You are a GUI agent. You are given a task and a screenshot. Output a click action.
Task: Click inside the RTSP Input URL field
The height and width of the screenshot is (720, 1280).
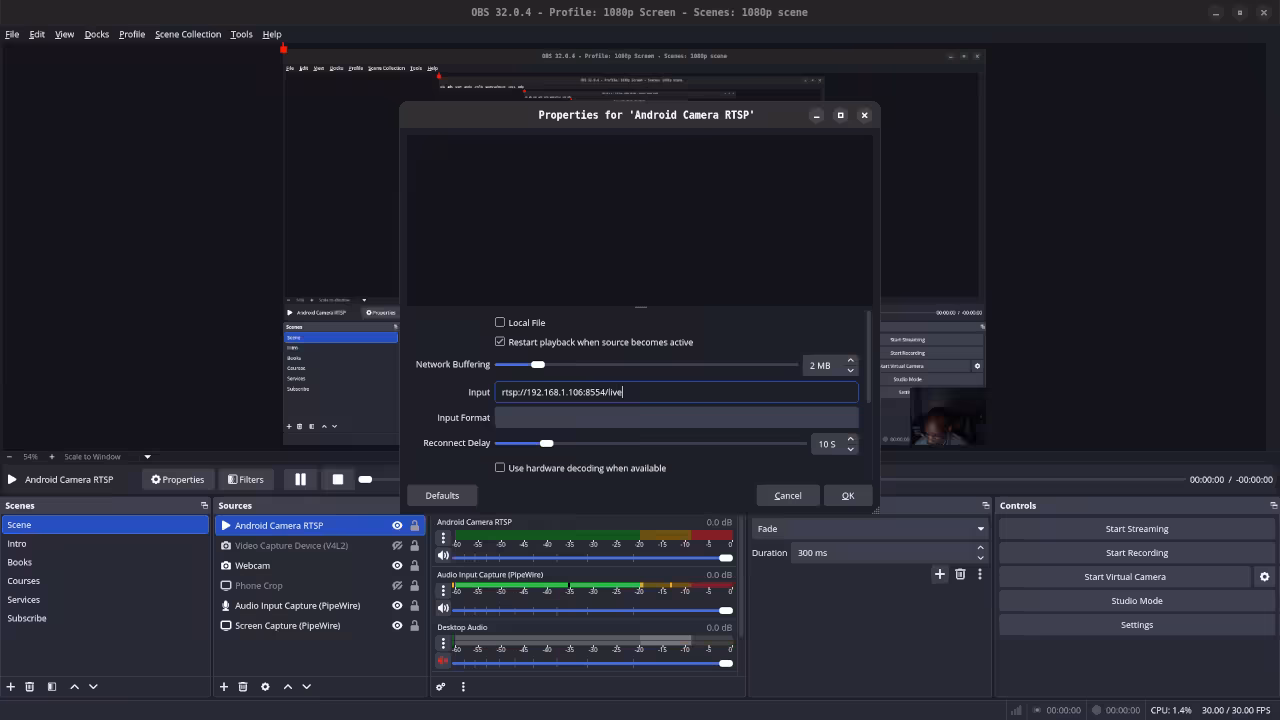[676, 392]
